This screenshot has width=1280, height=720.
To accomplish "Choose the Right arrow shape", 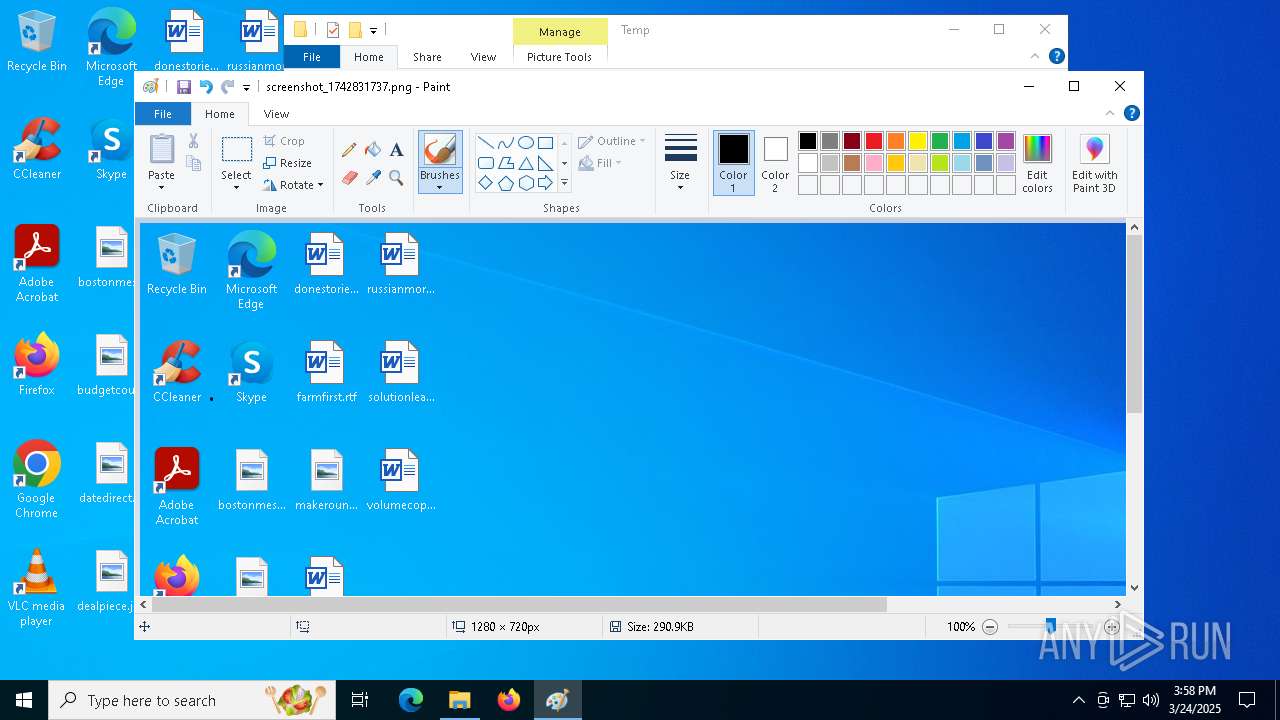I will [x=545, y=183].
